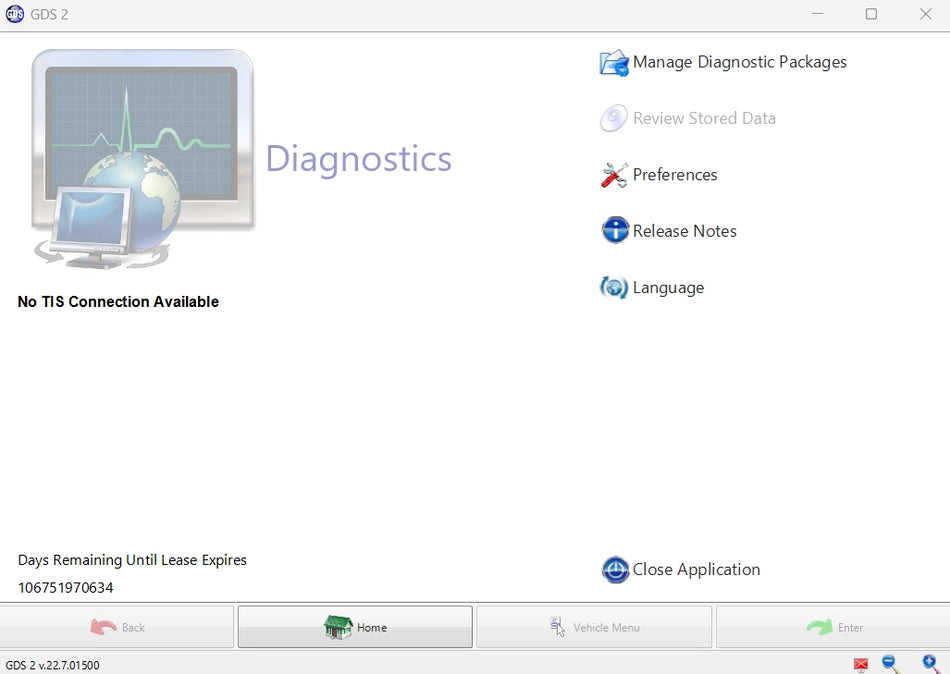Click the No TIS Connection Available message

click(x=118, y=302)
